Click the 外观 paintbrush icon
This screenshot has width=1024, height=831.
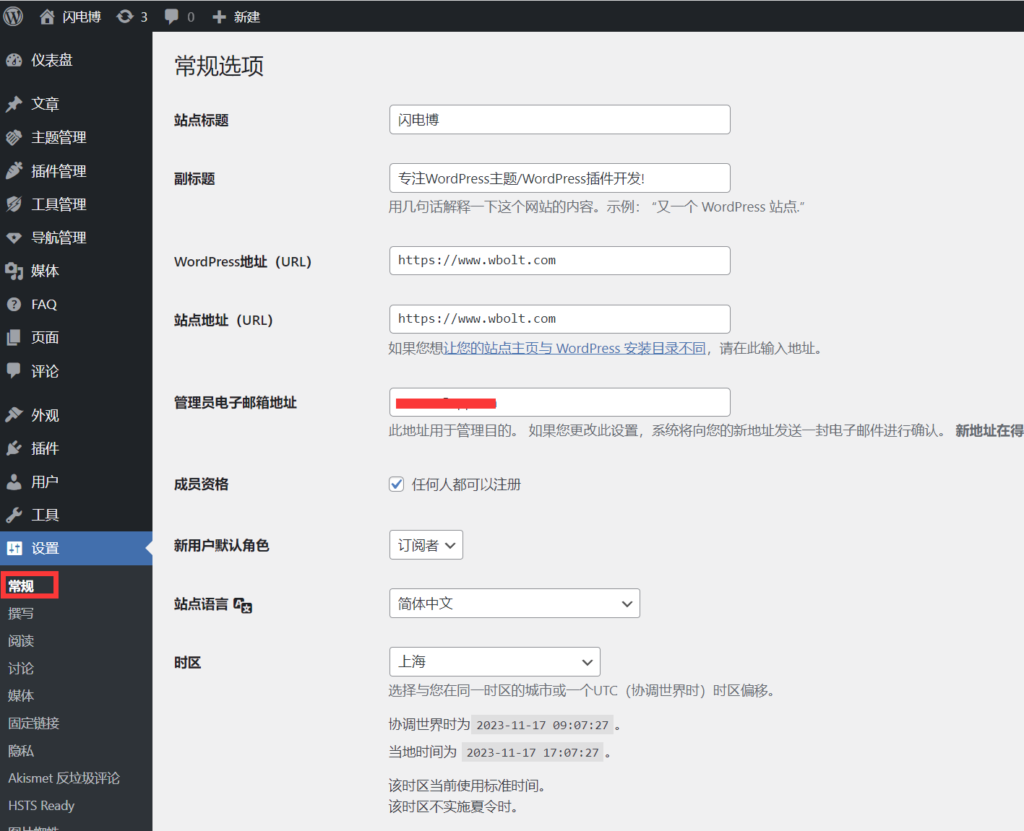tap(14, 415)
